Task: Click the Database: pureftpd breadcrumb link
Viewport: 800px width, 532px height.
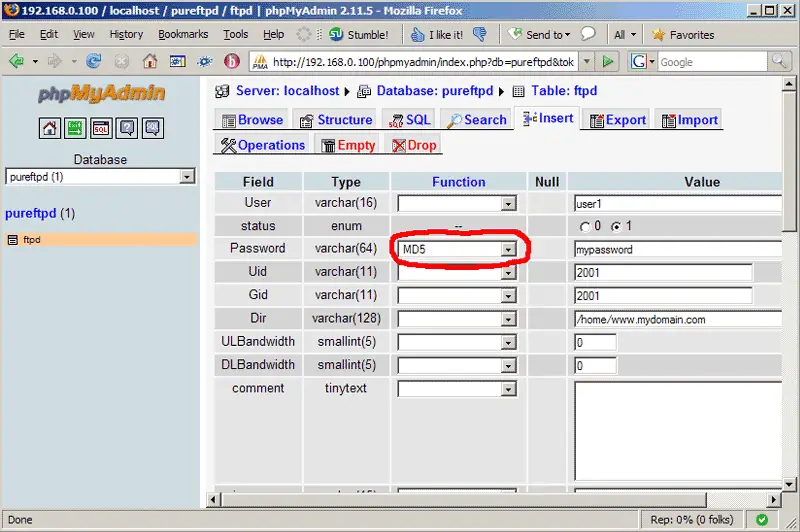Action: coord(435,91)
